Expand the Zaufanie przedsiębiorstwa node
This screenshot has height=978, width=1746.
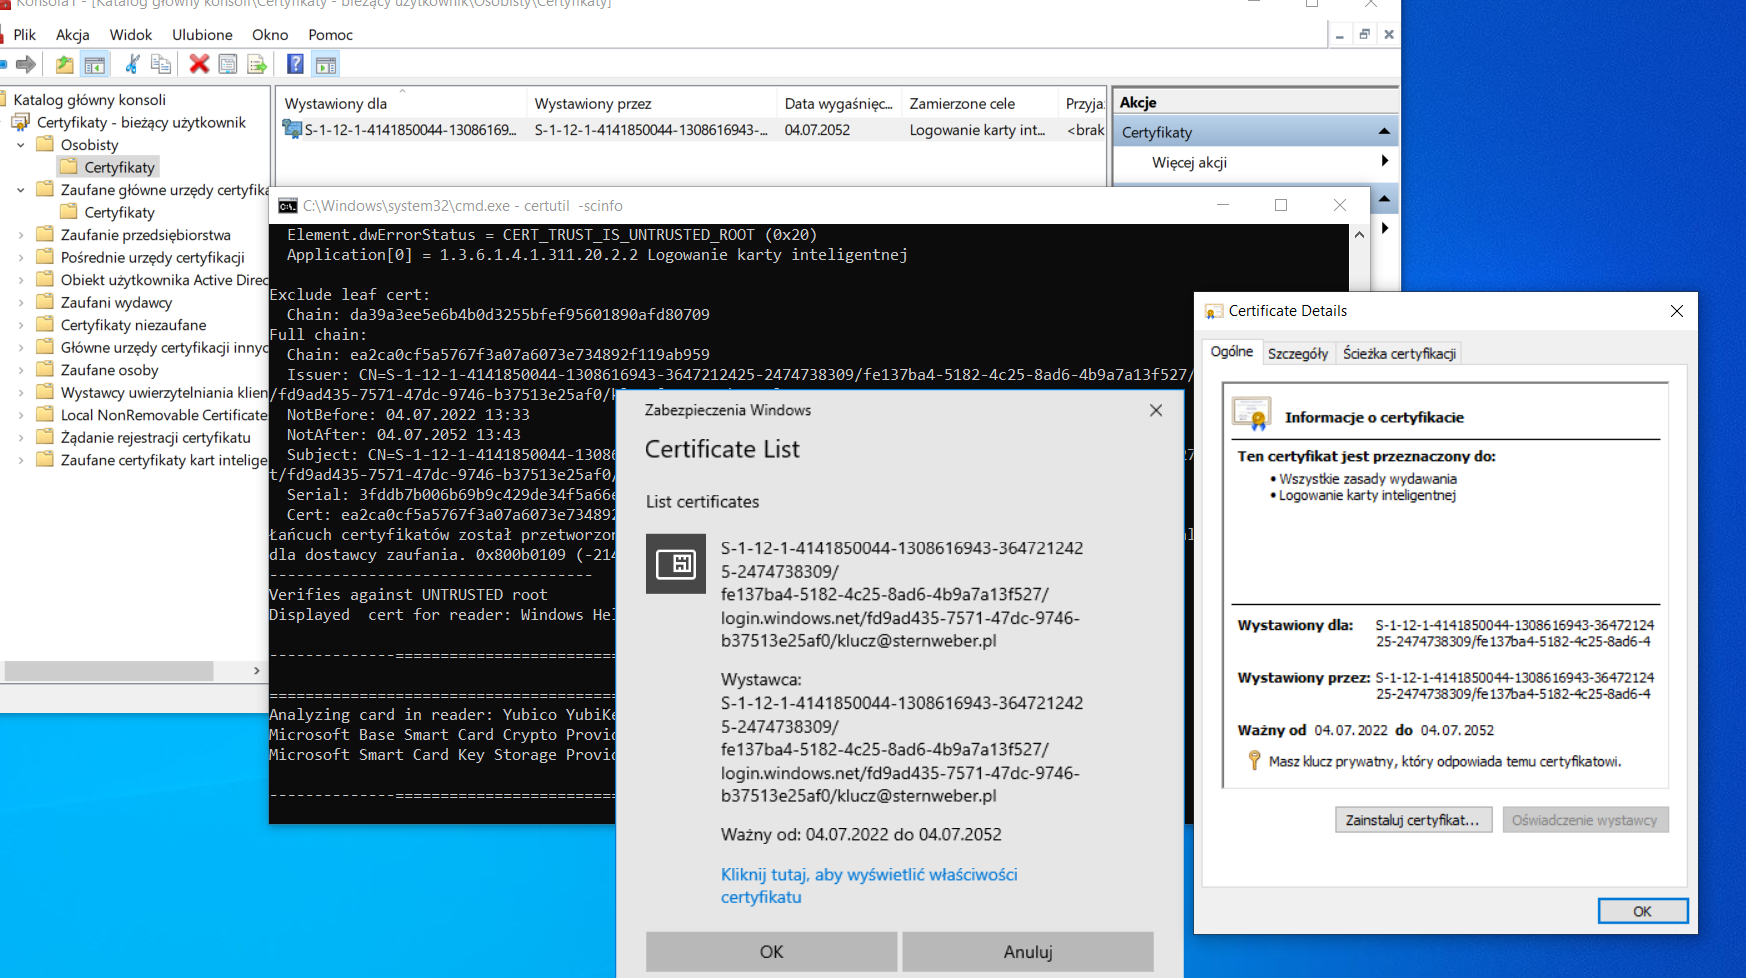(21, 235)
